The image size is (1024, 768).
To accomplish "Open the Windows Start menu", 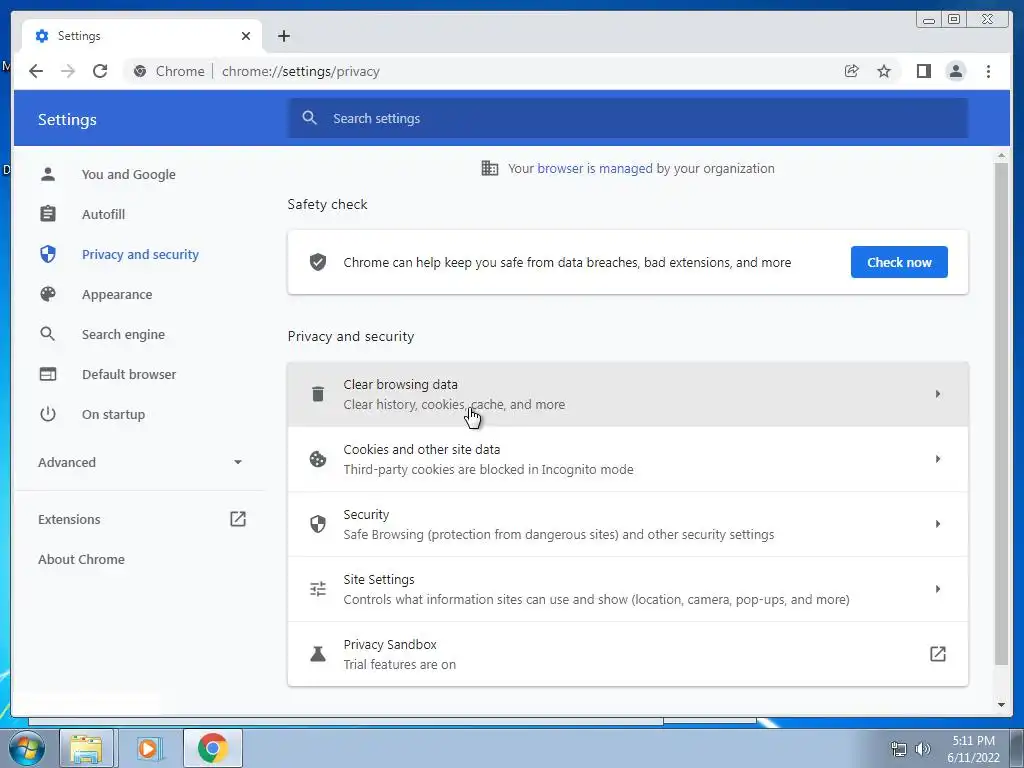I will coord(26,748).
